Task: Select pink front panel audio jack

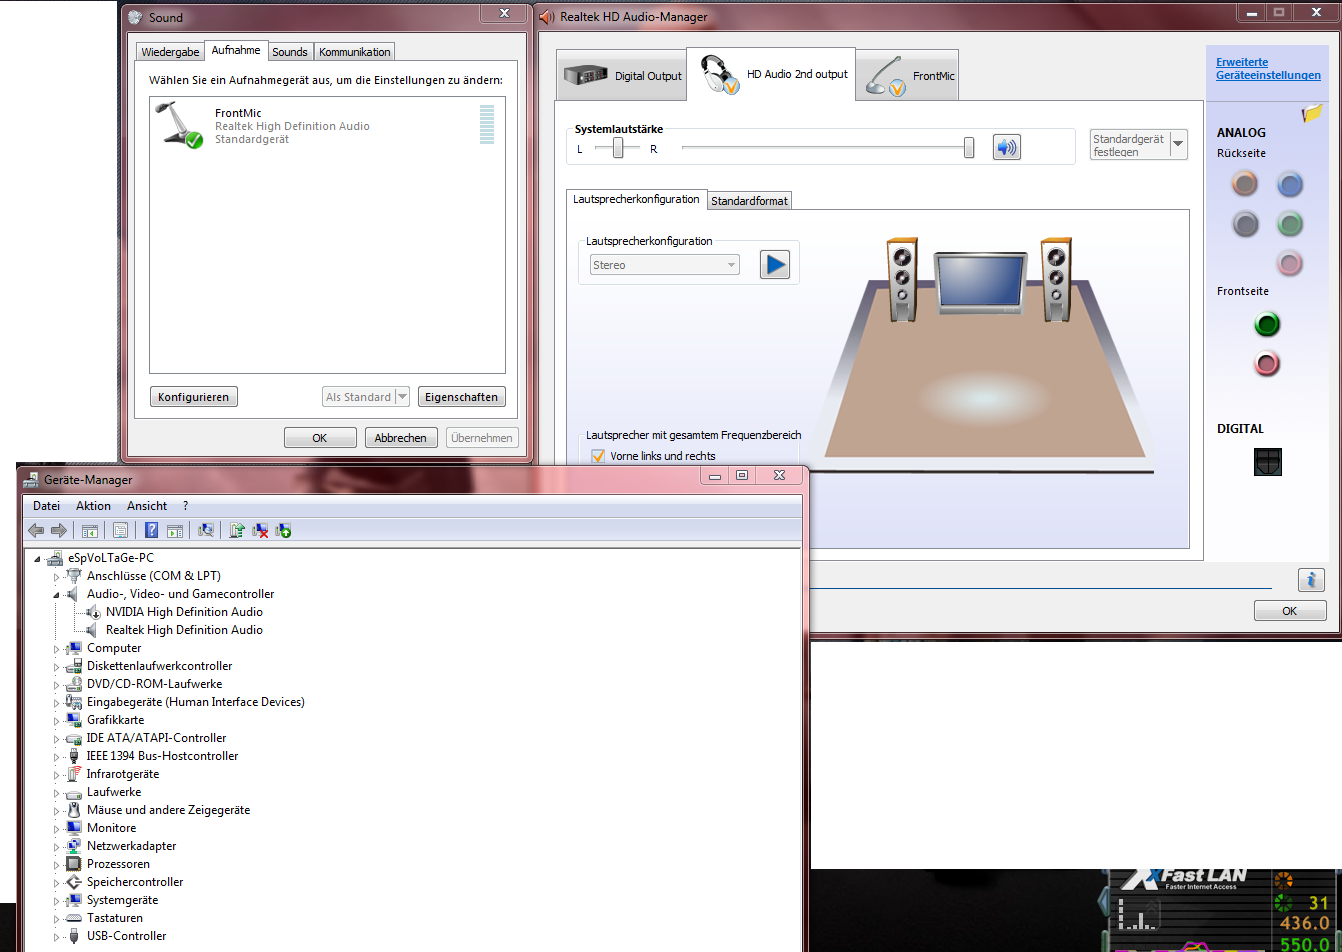Action: pos(1267,363)
